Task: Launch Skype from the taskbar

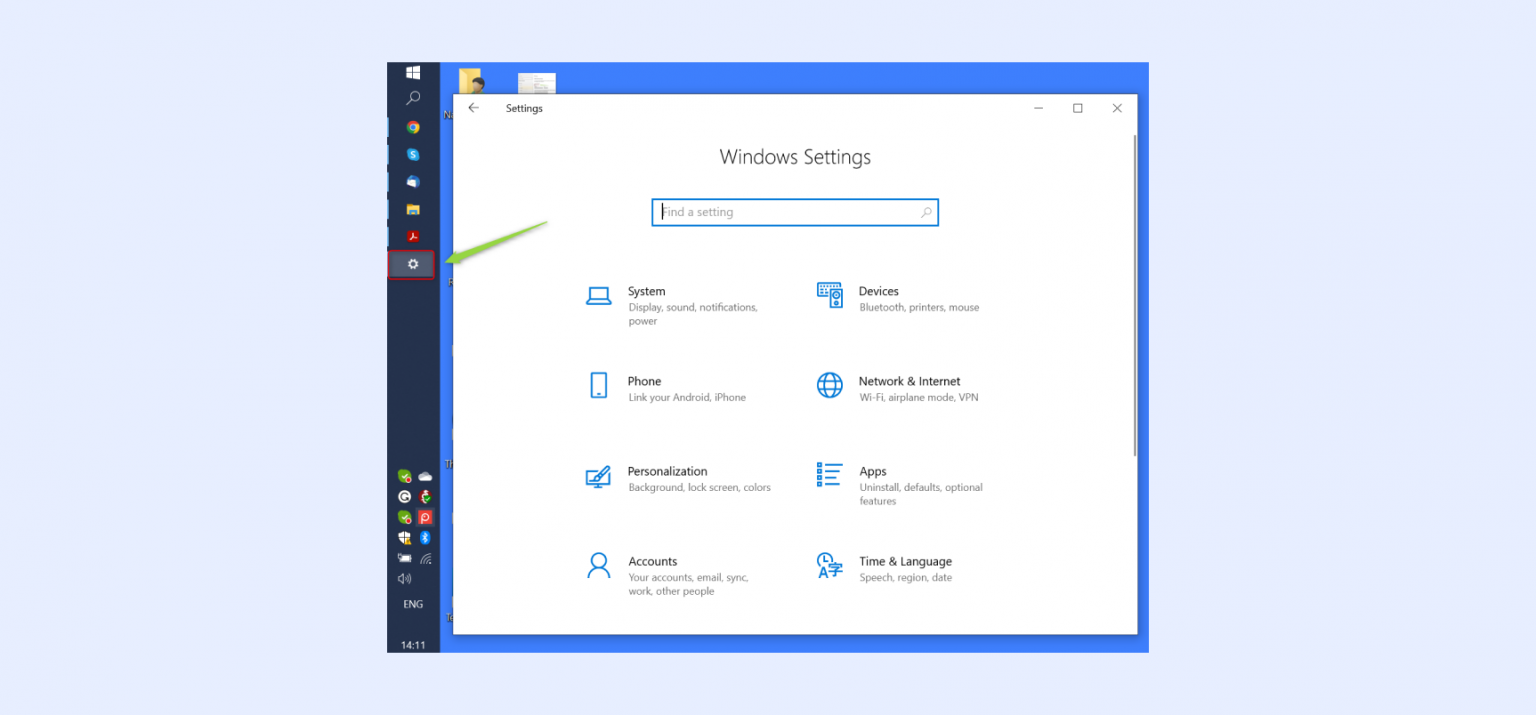Action: tap(413, 155)
